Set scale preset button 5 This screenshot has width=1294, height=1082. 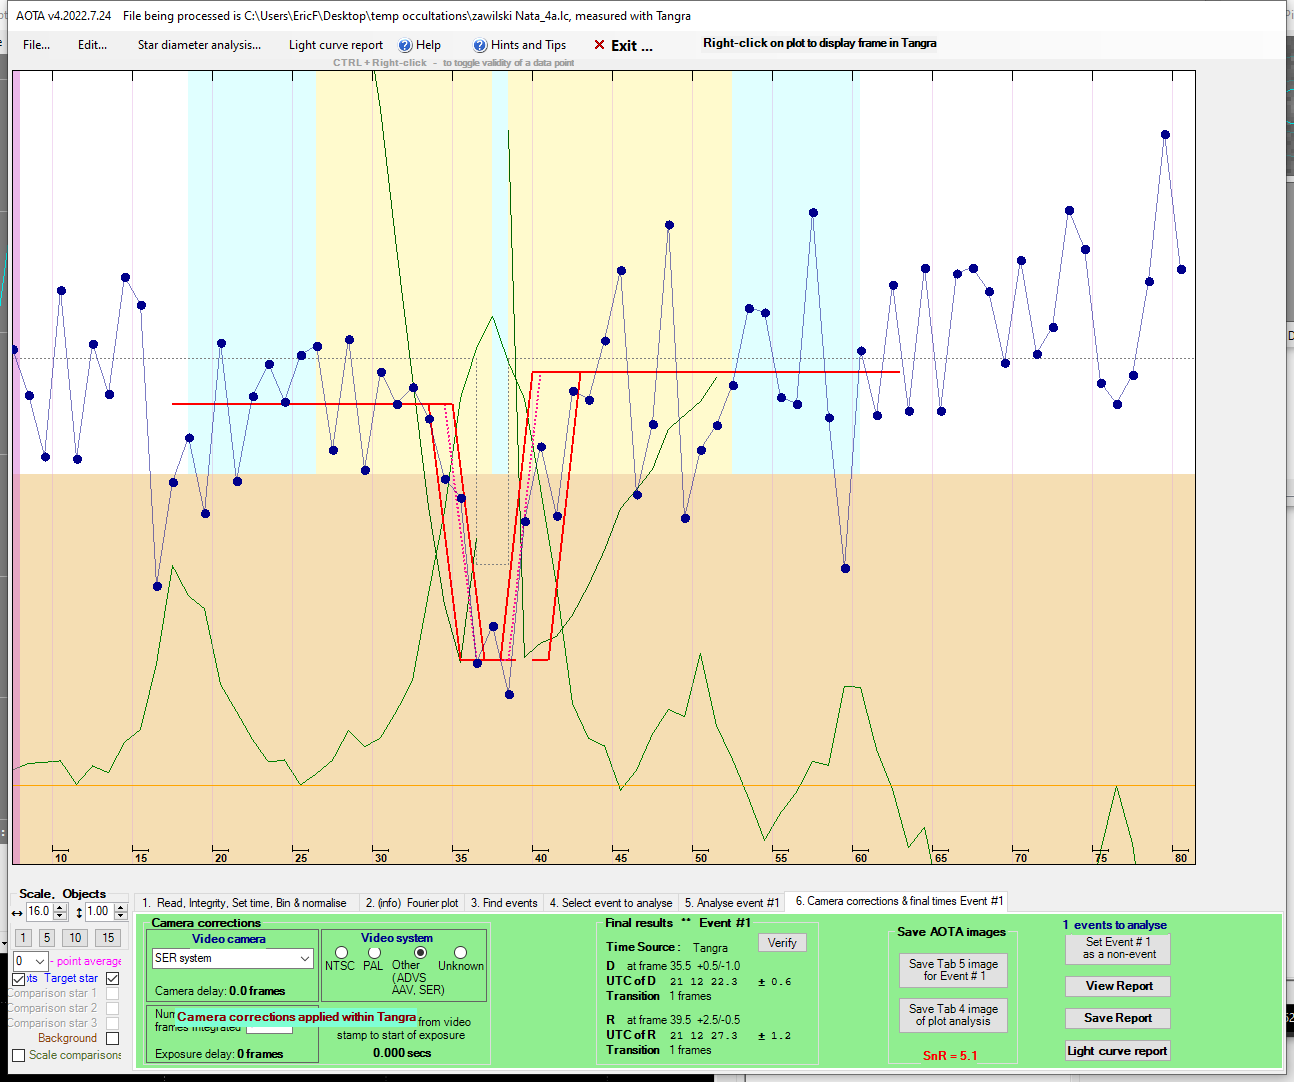tap(47, 938)
